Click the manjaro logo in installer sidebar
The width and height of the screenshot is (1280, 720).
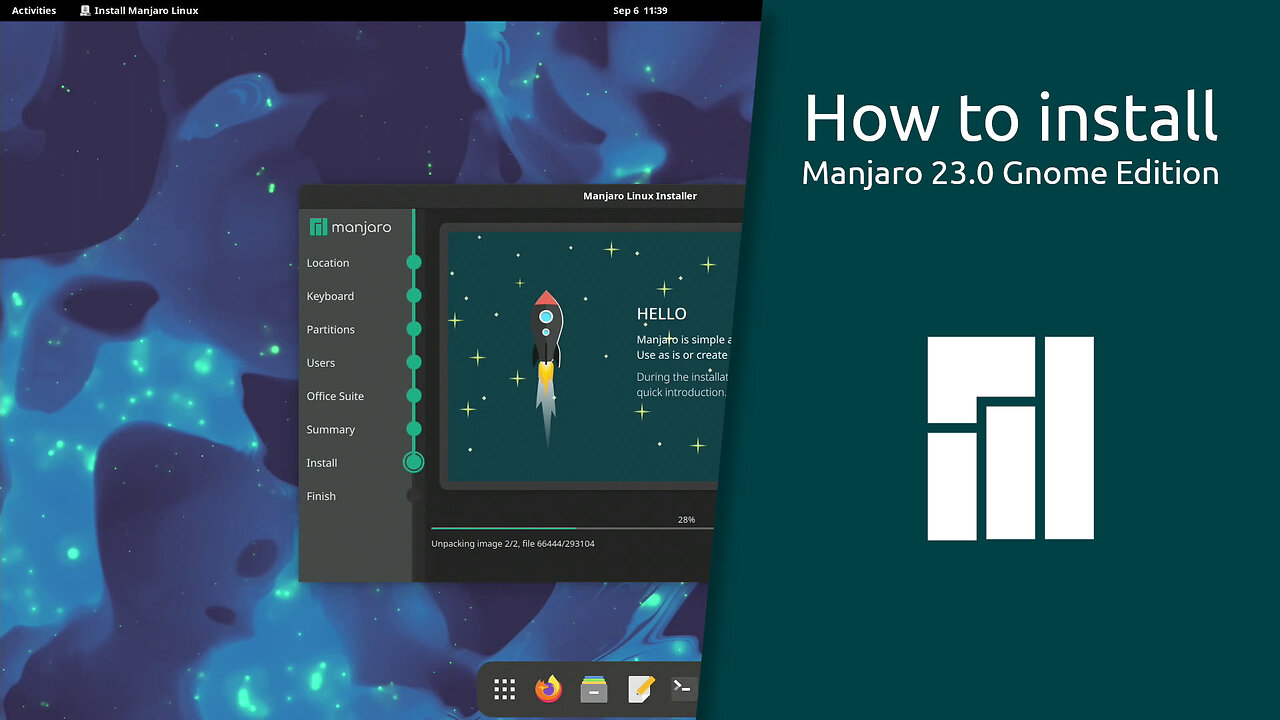tap(350, 227)
